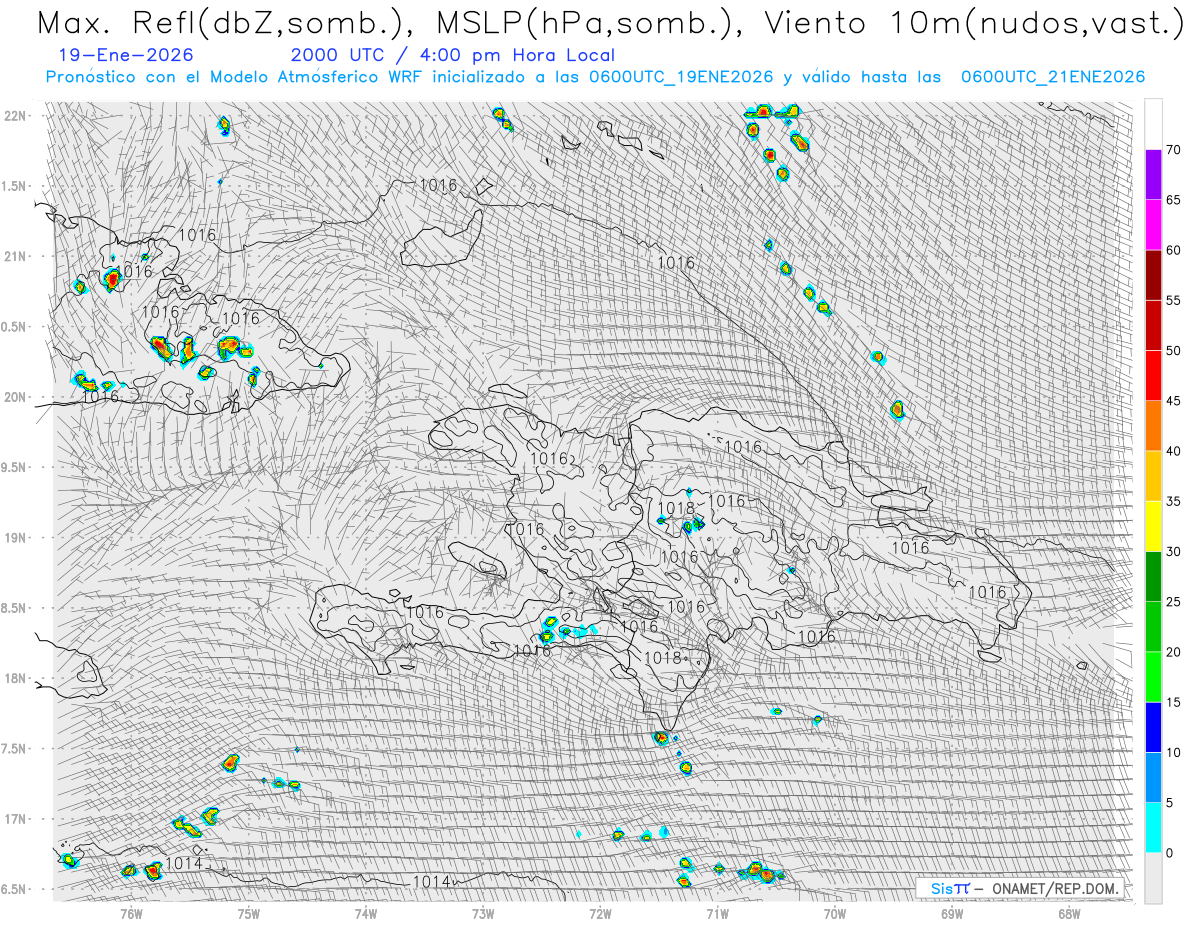Click the '75W' longitude axis label
Viewport: 1200px width, 927px height.
point(249,912)
